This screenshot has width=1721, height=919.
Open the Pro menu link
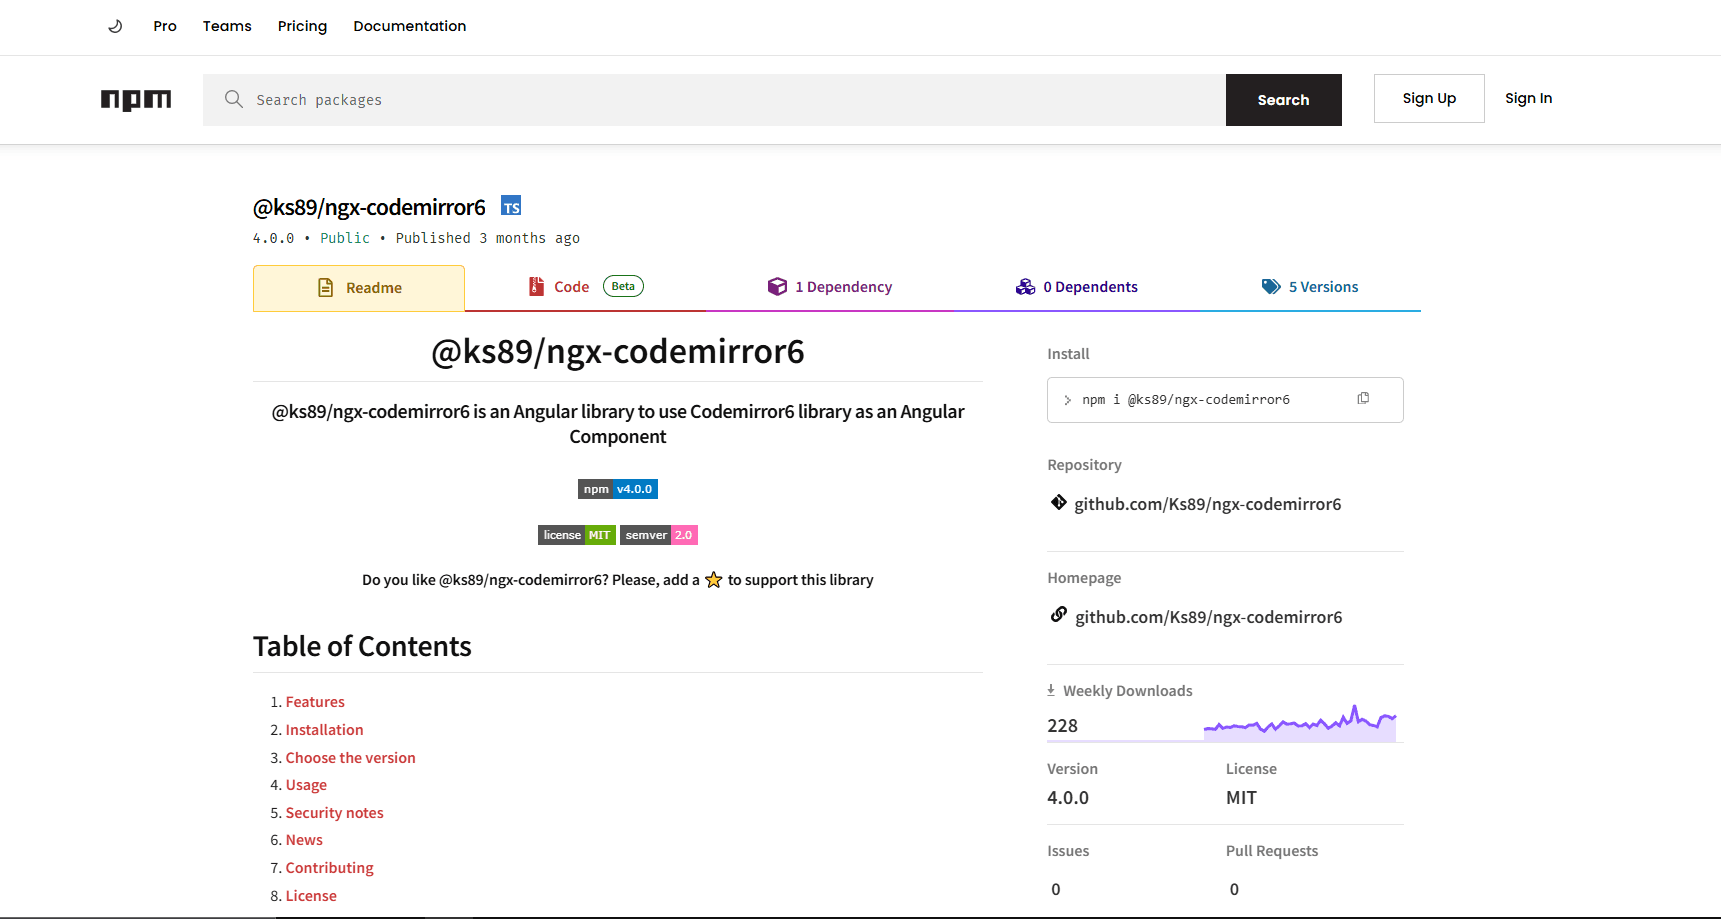[x=165, y=26]
